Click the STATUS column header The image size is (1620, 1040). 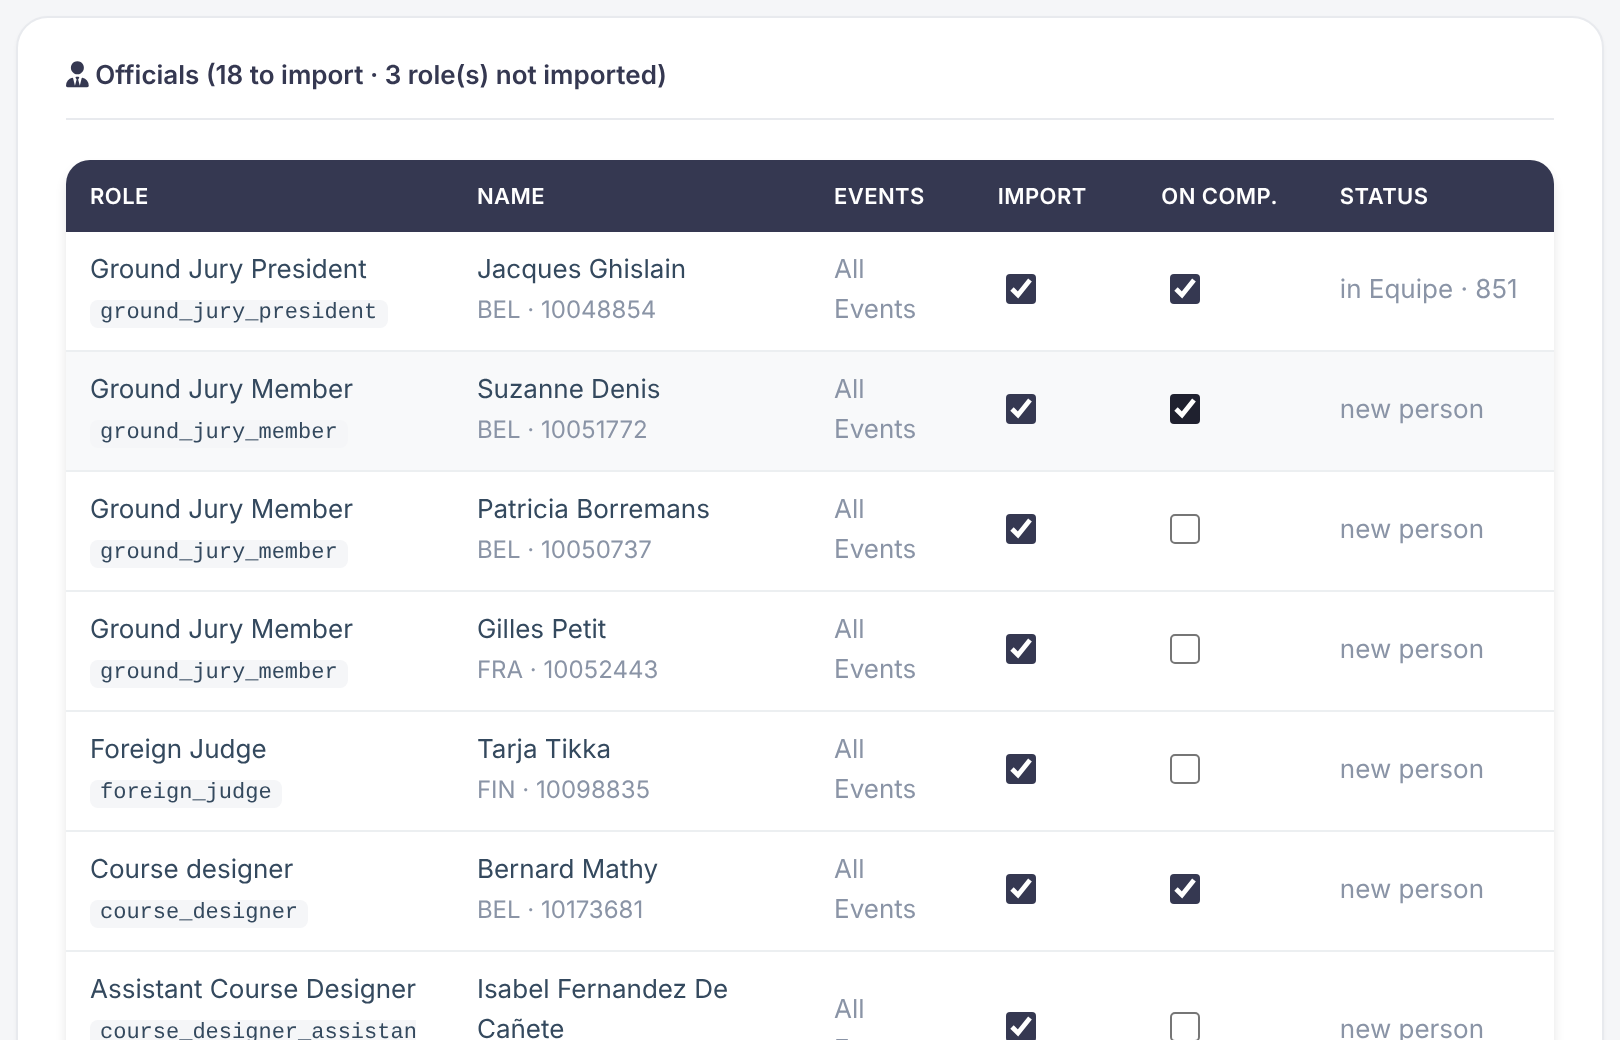pos(1384,196)
